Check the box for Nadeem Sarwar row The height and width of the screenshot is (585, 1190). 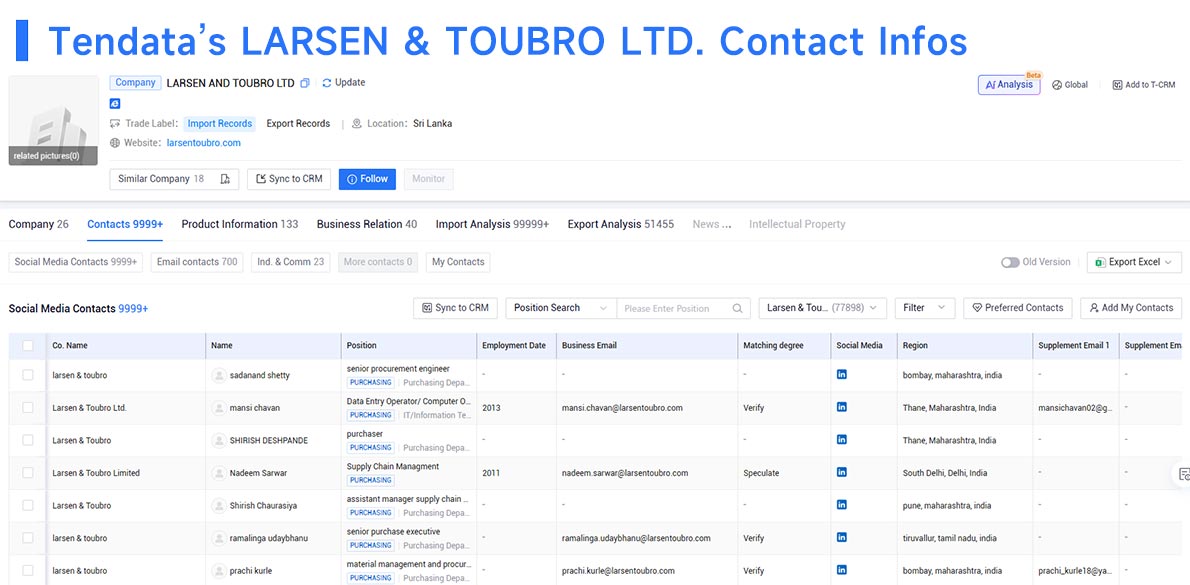(x=28, y=473)
